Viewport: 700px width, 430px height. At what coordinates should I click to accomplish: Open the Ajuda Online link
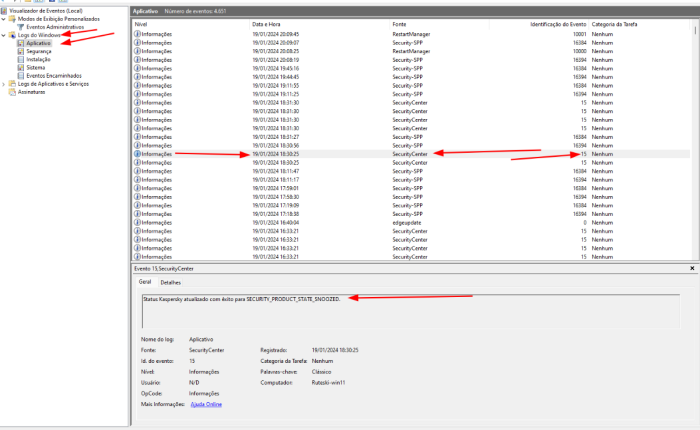click(206, 404)
